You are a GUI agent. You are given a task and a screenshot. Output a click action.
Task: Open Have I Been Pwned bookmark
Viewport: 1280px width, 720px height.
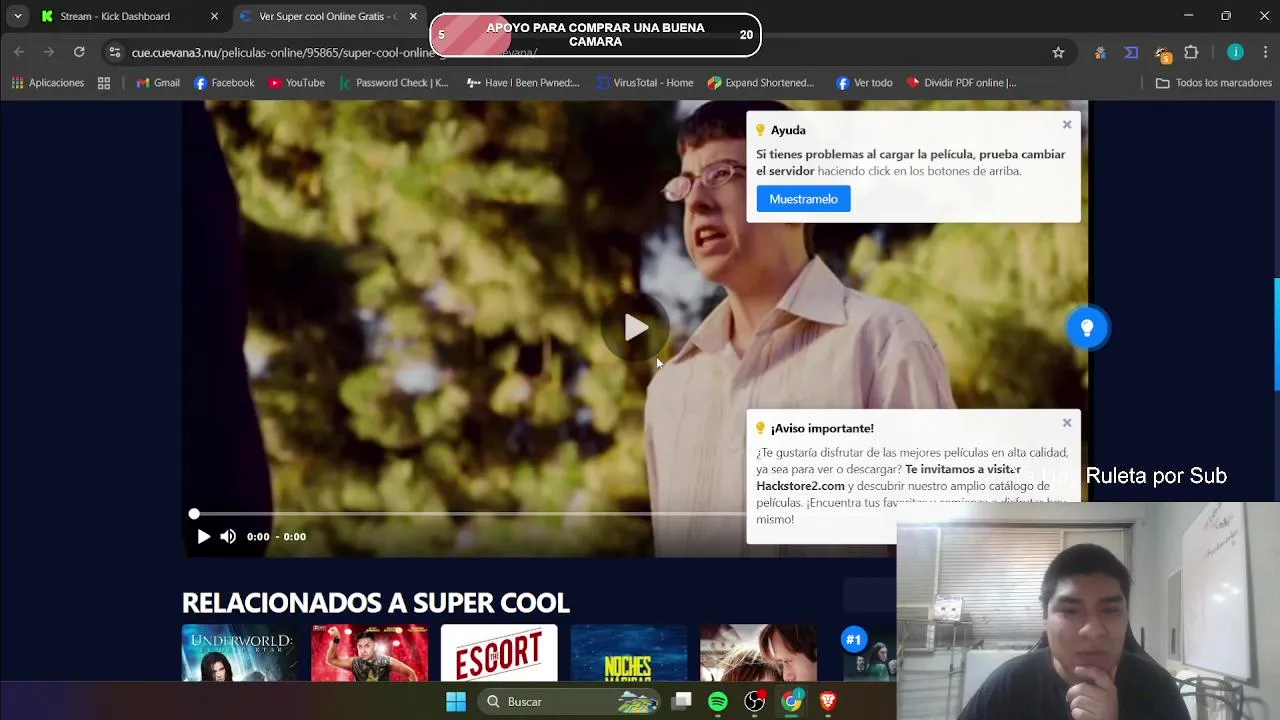523,83
